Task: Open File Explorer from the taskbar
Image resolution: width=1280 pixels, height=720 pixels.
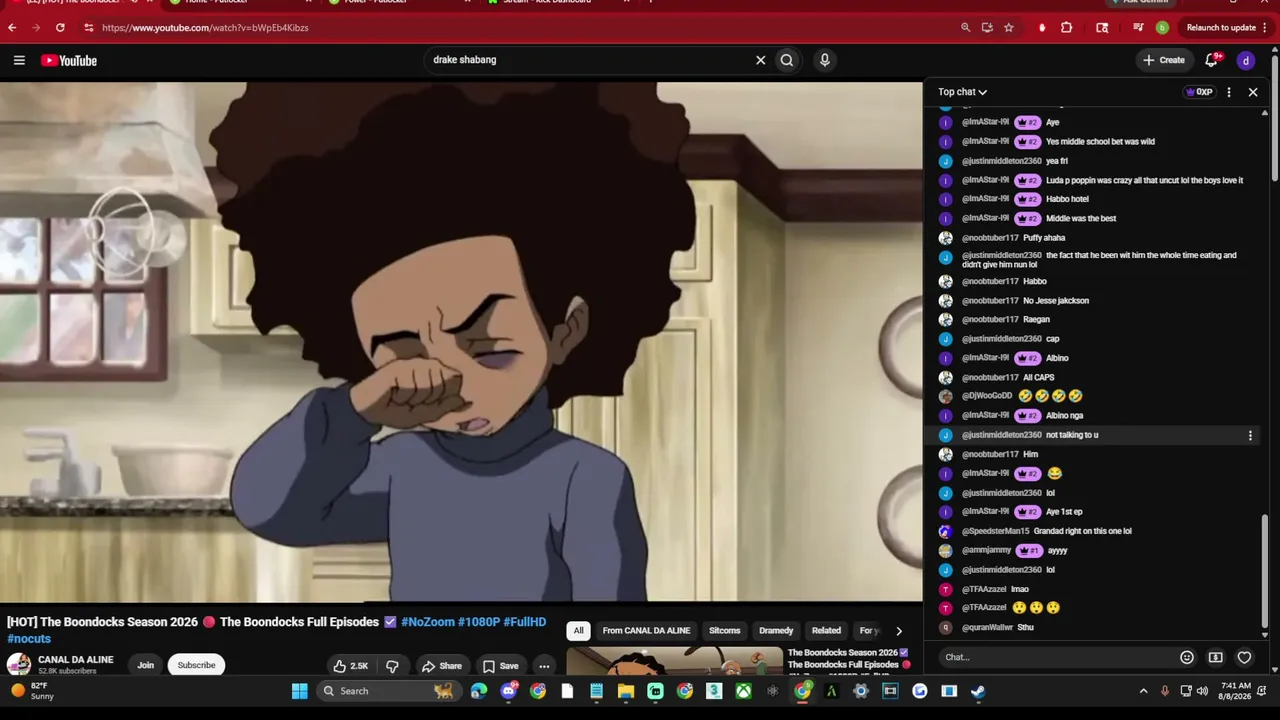Action: [x=626, y=691]
